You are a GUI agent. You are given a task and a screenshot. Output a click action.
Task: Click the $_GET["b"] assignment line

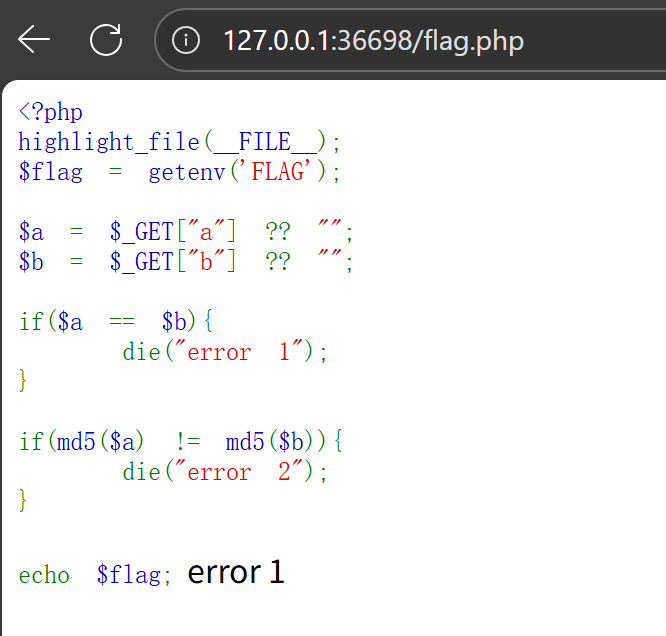186,263
